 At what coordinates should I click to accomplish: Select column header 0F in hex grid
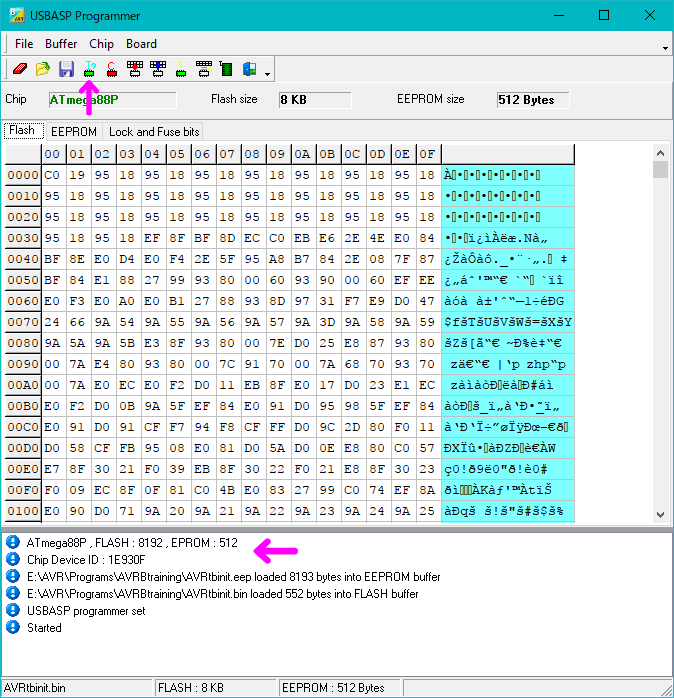point(427,154)
